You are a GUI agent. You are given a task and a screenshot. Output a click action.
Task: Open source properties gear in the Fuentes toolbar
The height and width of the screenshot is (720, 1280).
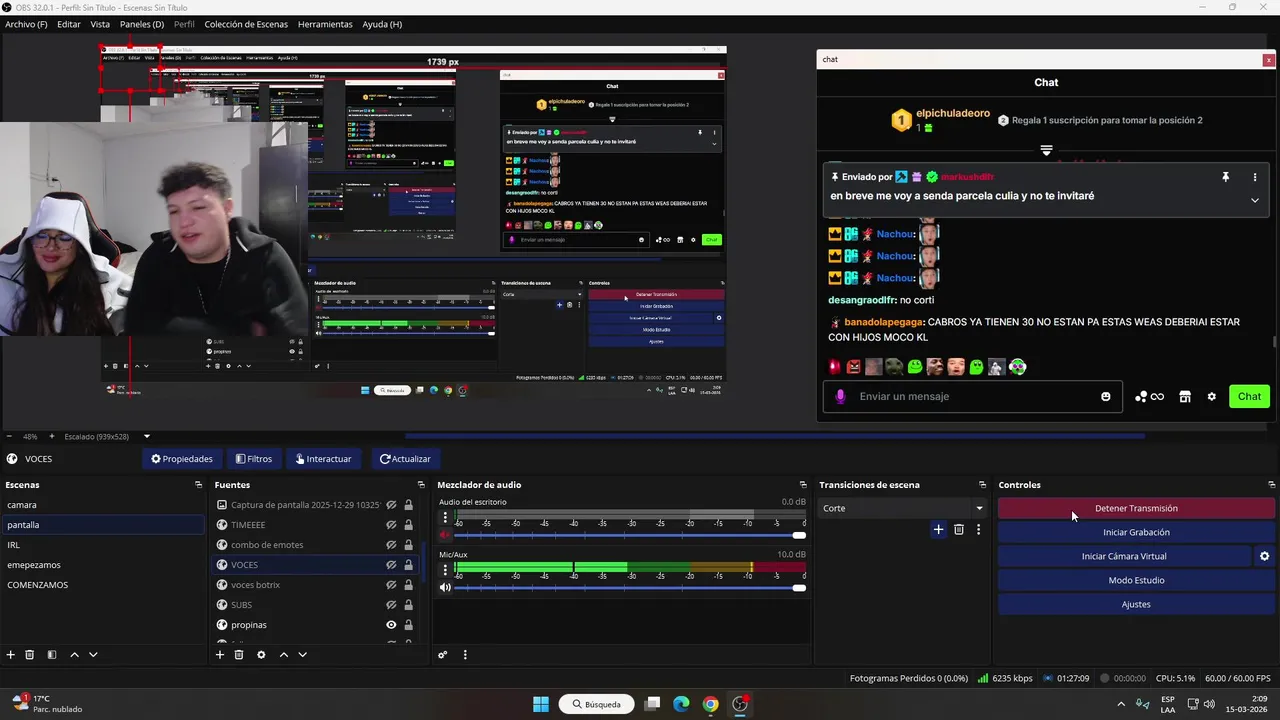[261, 655]
